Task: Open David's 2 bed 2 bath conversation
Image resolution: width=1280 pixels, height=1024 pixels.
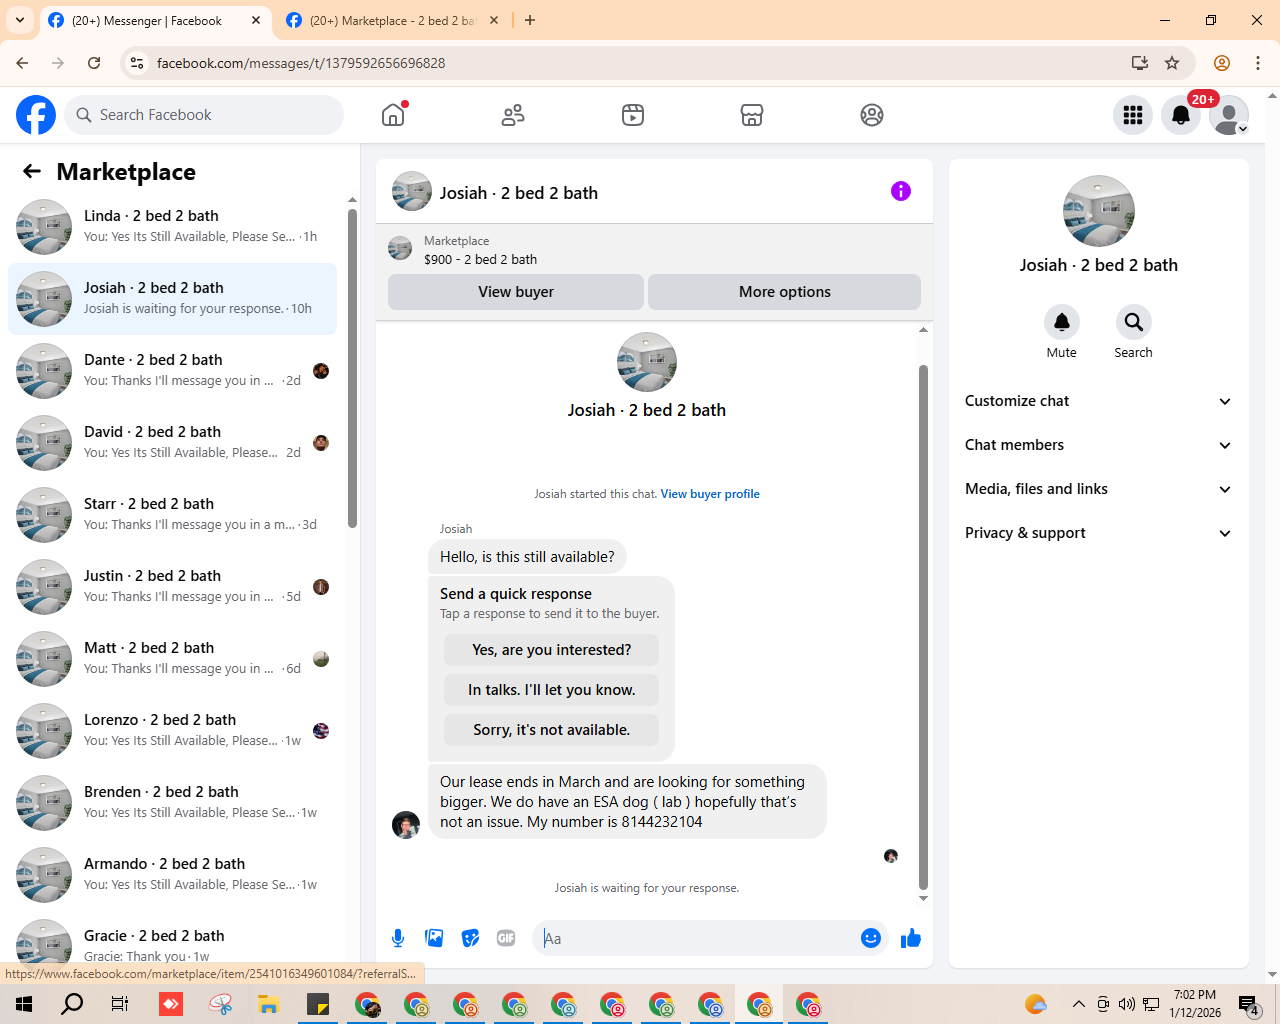Action: click(172, 443)
